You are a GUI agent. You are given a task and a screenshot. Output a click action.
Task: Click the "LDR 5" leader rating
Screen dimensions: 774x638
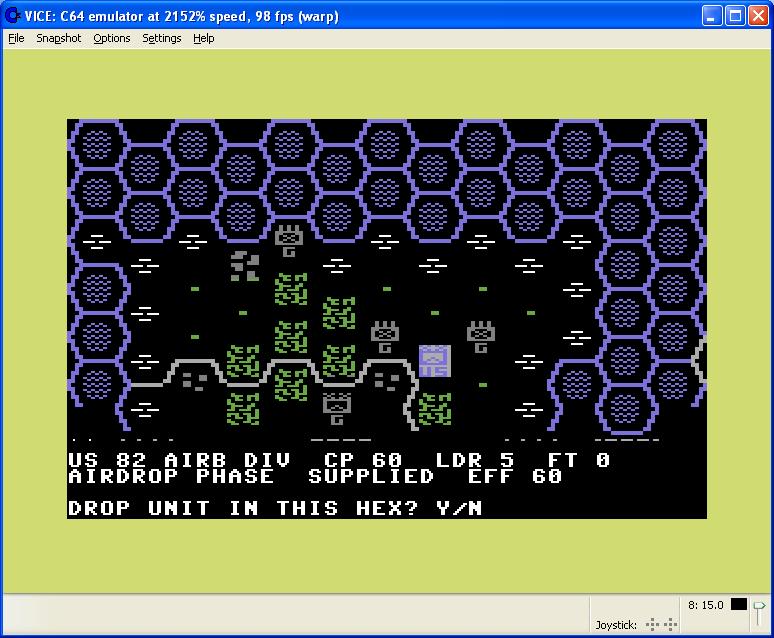475,460
